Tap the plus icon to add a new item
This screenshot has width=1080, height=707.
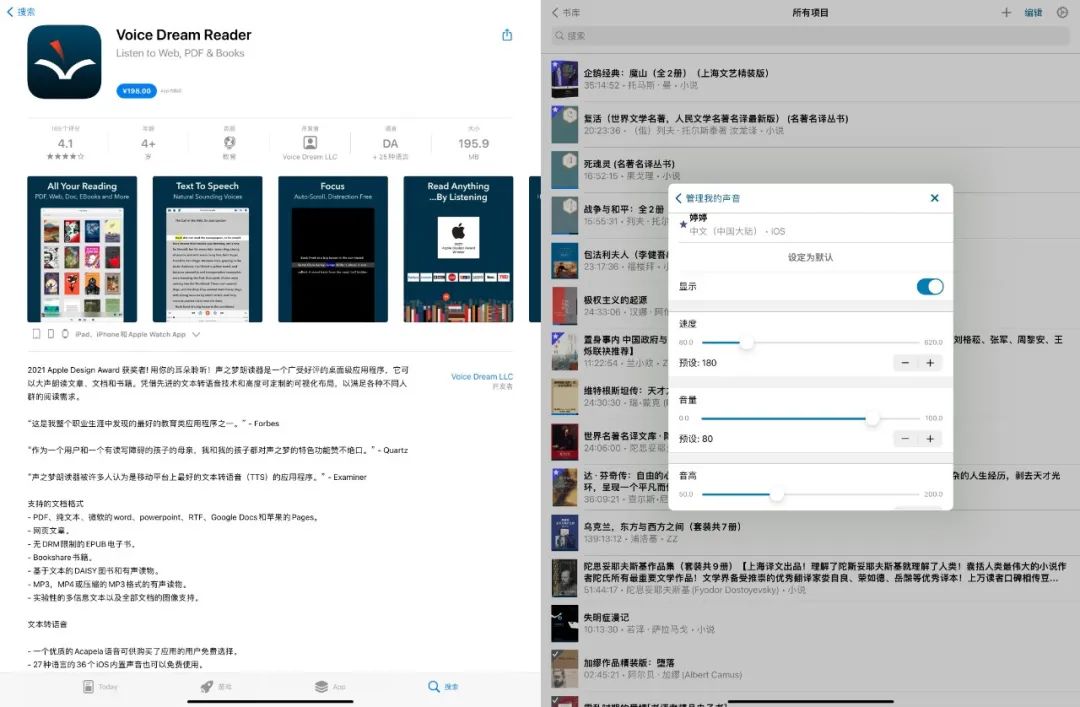[1007, 12]
